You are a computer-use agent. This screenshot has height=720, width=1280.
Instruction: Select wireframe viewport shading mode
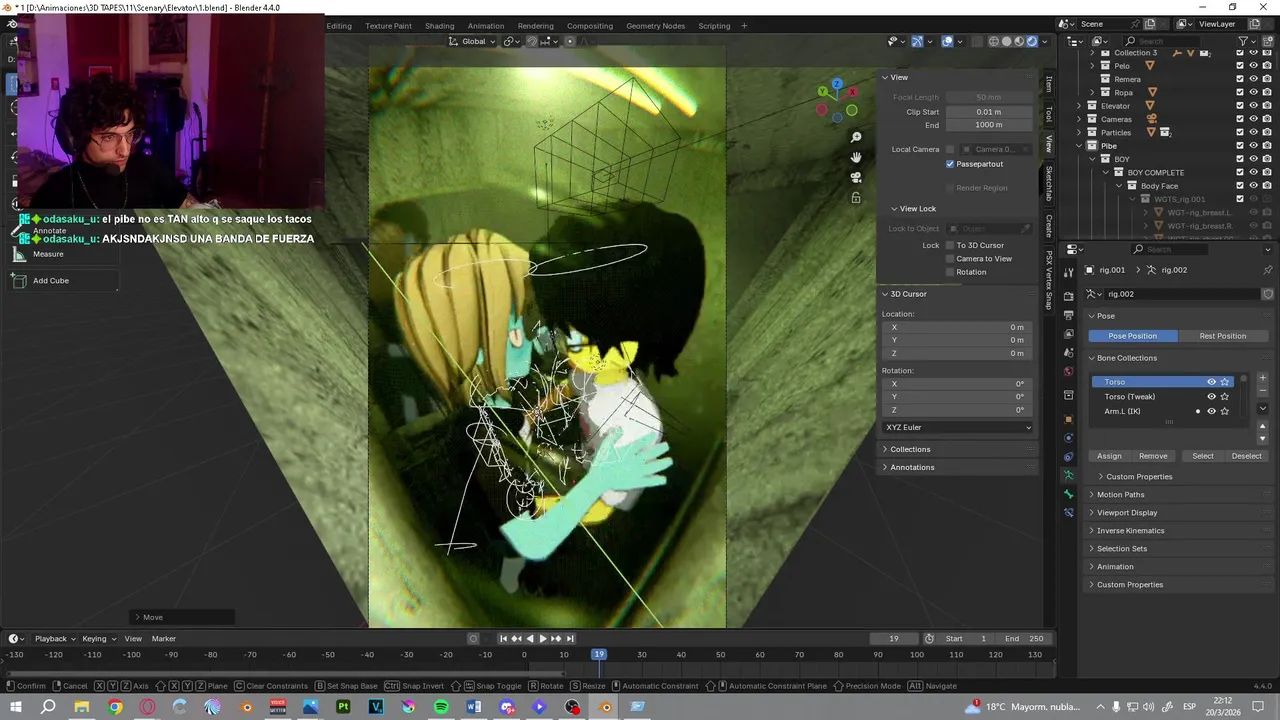[x=993, y=41]
